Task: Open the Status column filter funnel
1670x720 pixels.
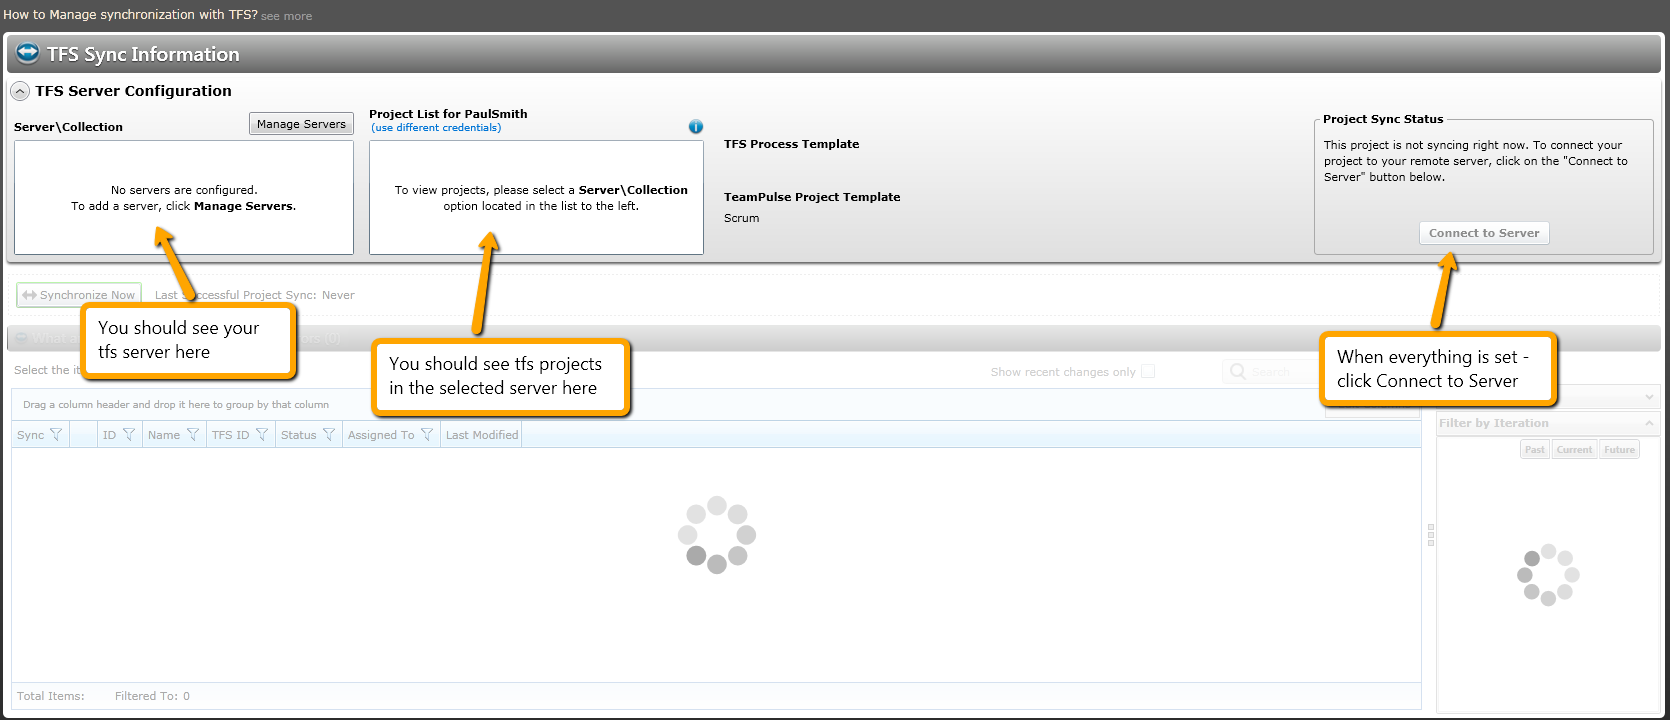Action: click(329, 435)
